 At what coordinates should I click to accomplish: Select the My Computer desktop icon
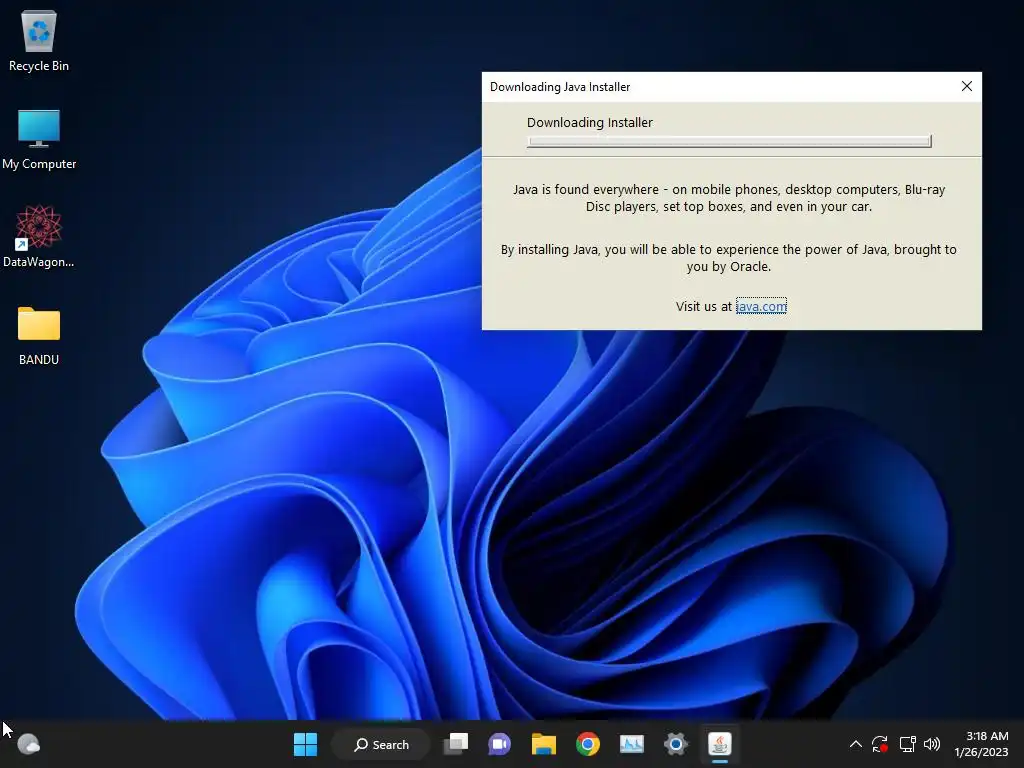tap(39, 140)
